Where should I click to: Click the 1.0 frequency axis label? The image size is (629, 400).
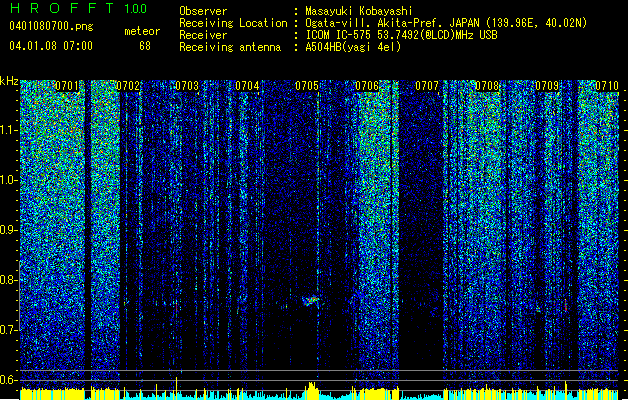click(9, 180)
